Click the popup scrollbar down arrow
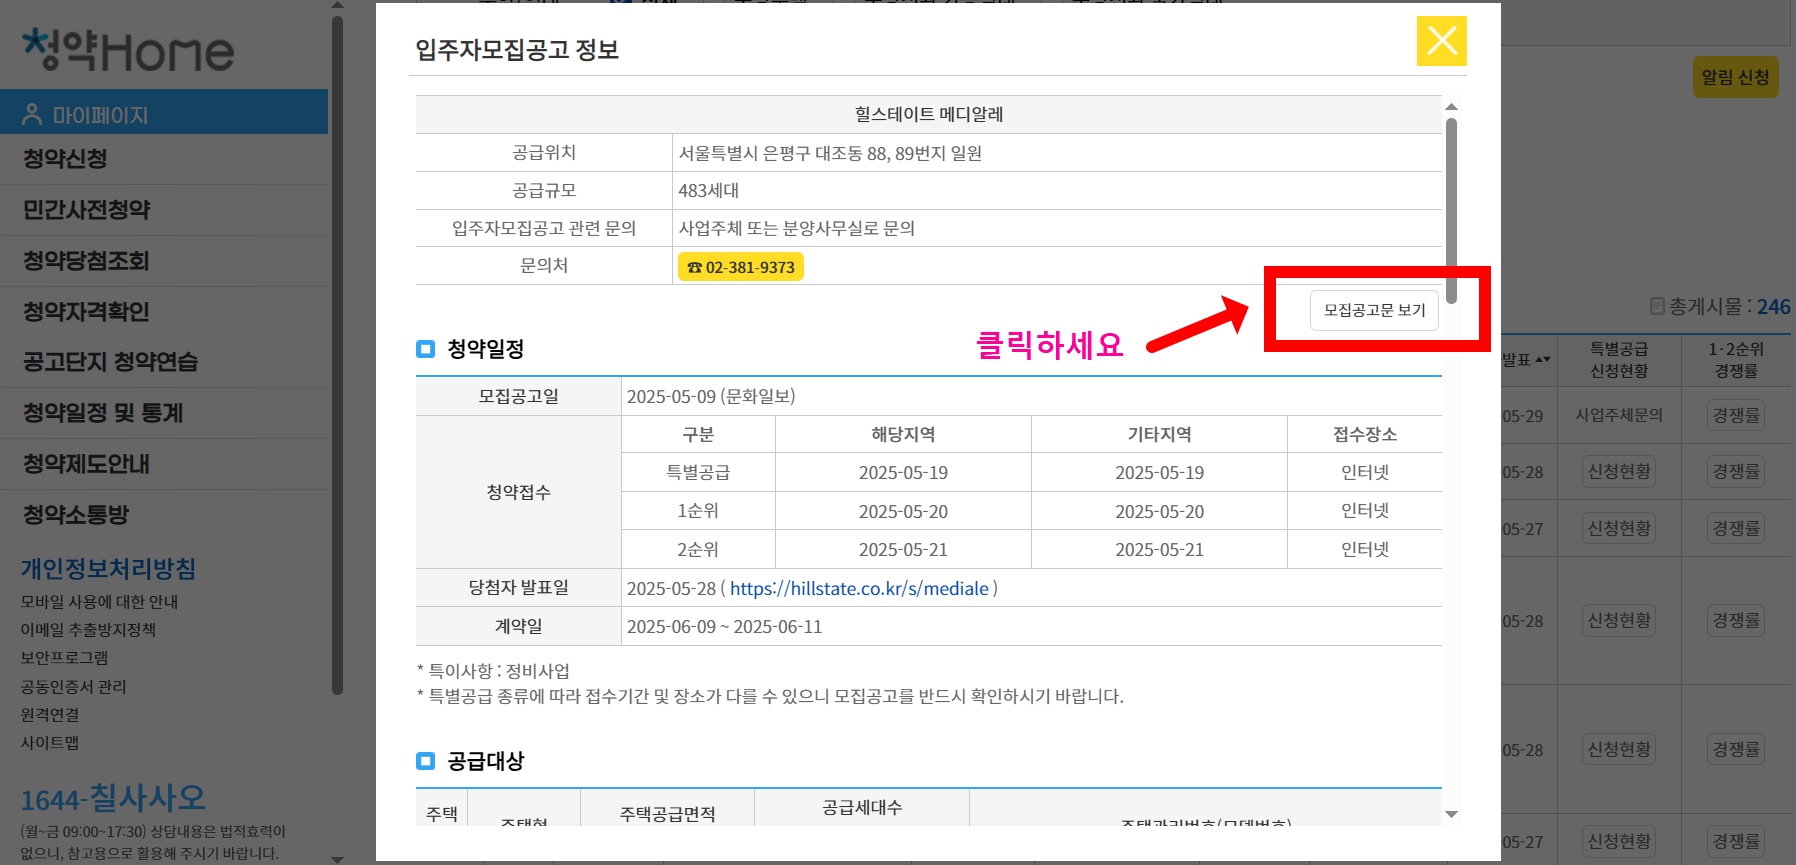 pyautogui.click(x=1451, y=814)
